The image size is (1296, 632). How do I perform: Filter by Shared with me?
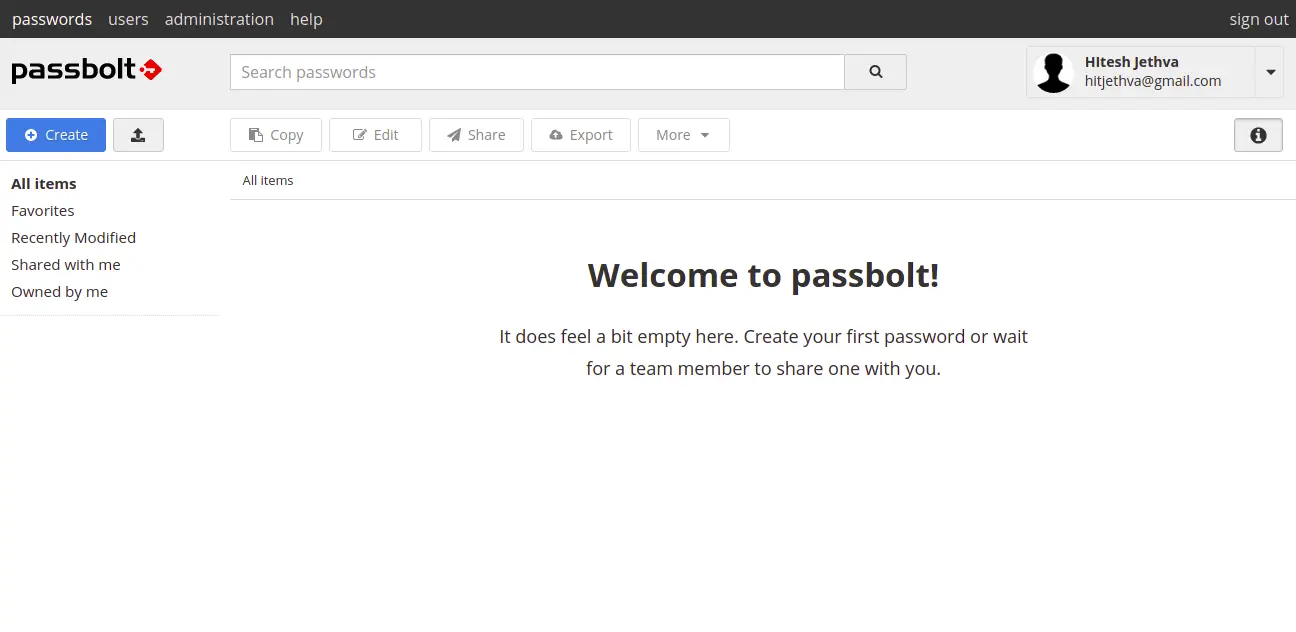(x=66, y=265)
